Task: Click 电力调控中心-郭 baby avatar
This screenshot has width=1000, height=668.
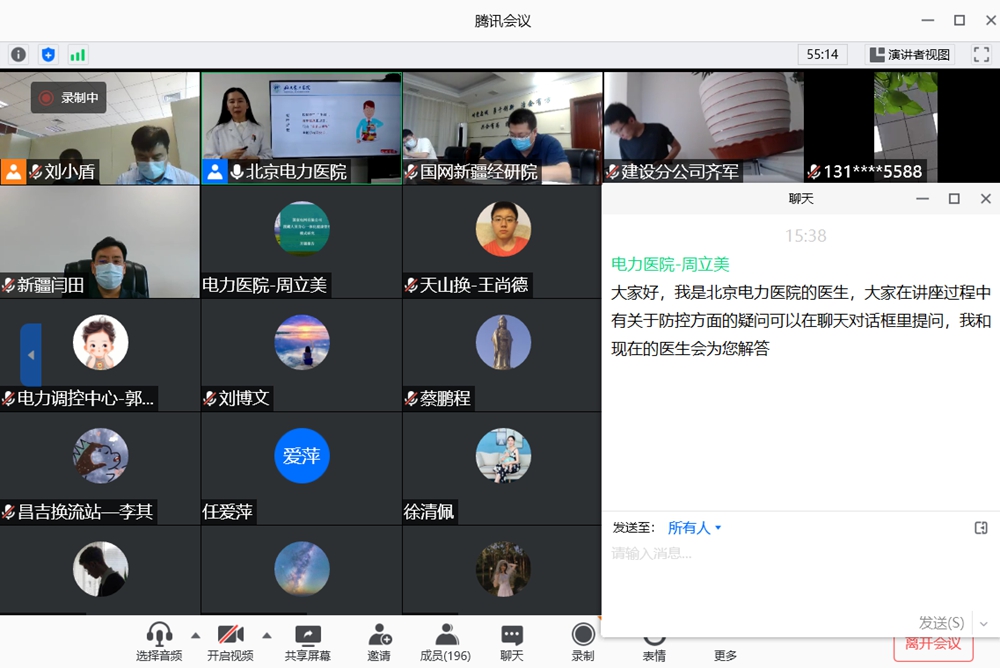Action: pyautogui.click(x=101, y=343)
